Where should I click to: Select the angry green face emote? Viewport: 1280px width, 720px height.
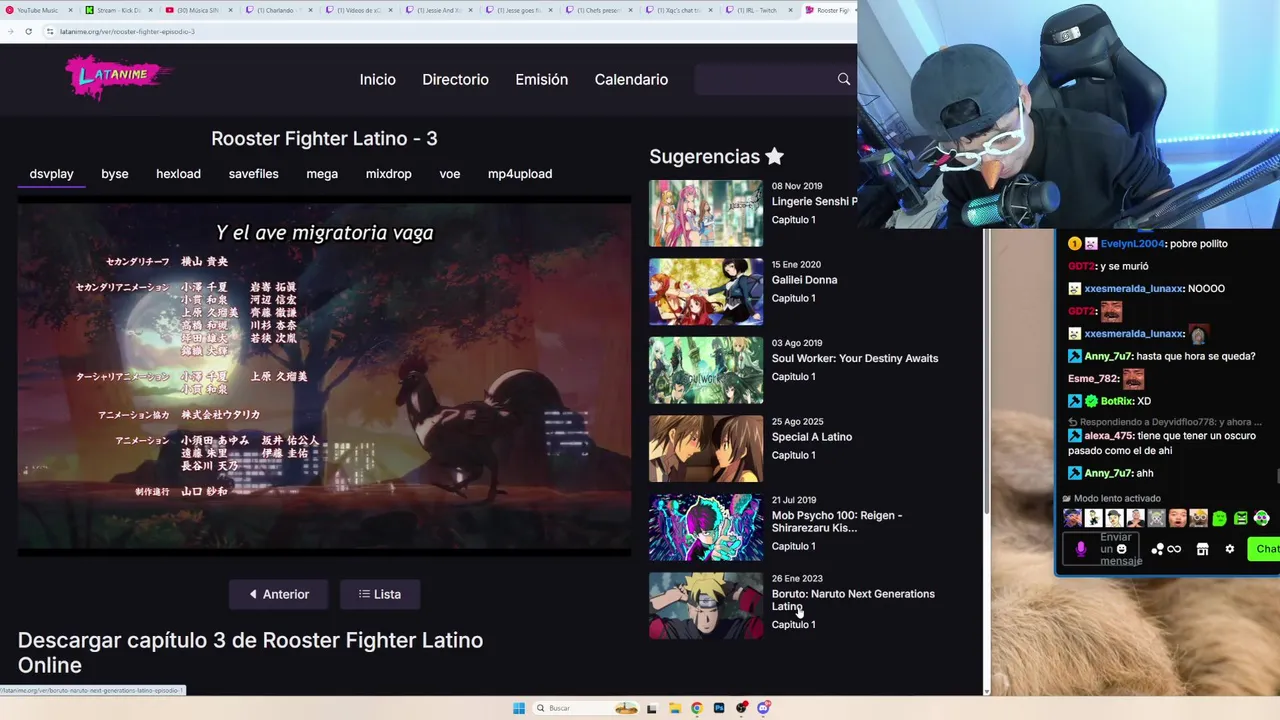tap(1241, 518)
